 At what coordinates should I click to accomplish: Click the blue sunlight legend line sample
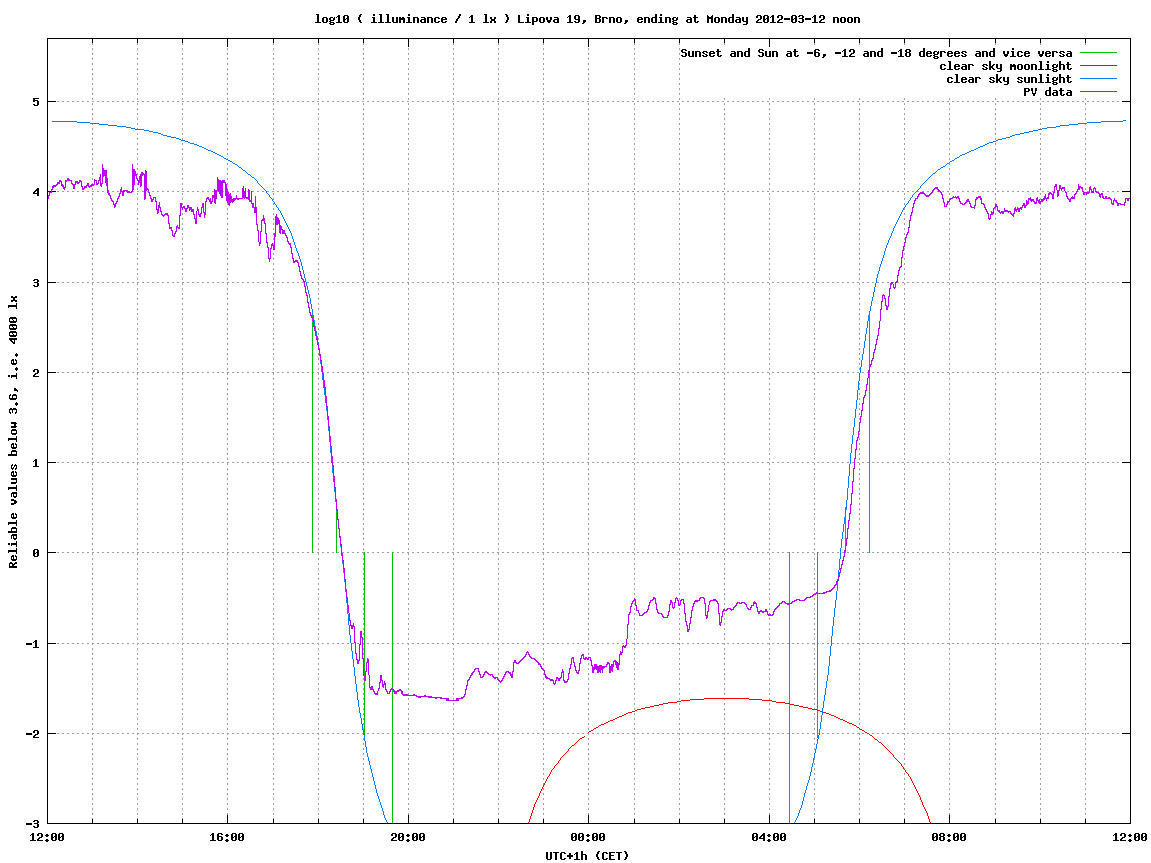tap(1098, 79)
